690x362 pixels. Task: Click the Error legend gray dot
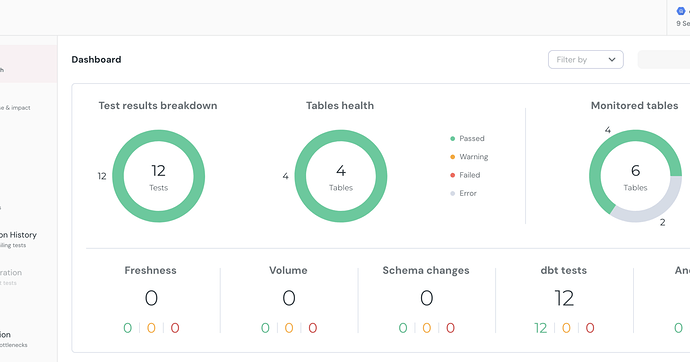(452, 194)
